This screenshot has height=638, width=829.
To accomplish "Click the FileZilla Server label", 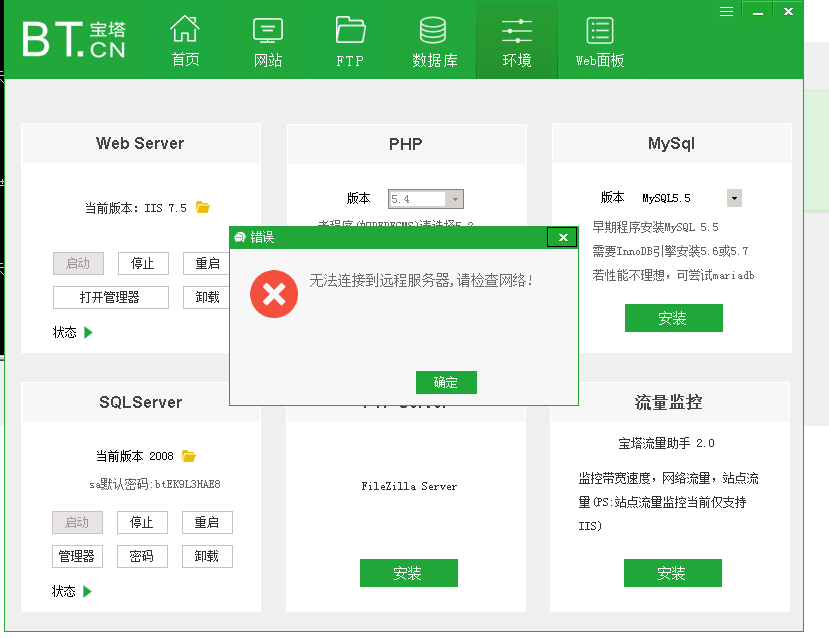I will click(x=409, y=486).
